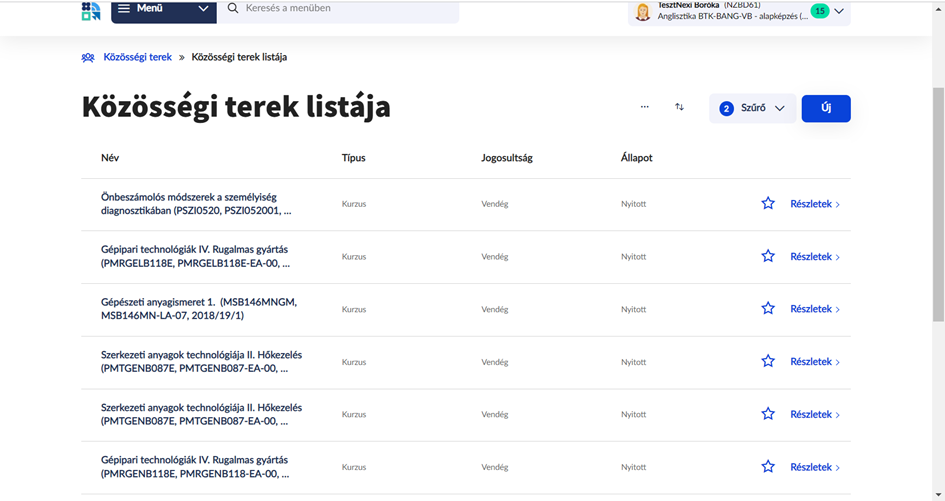
Task: Favorite the Önbeszámolós módszerek course star
Action: [x=768, y=204]
